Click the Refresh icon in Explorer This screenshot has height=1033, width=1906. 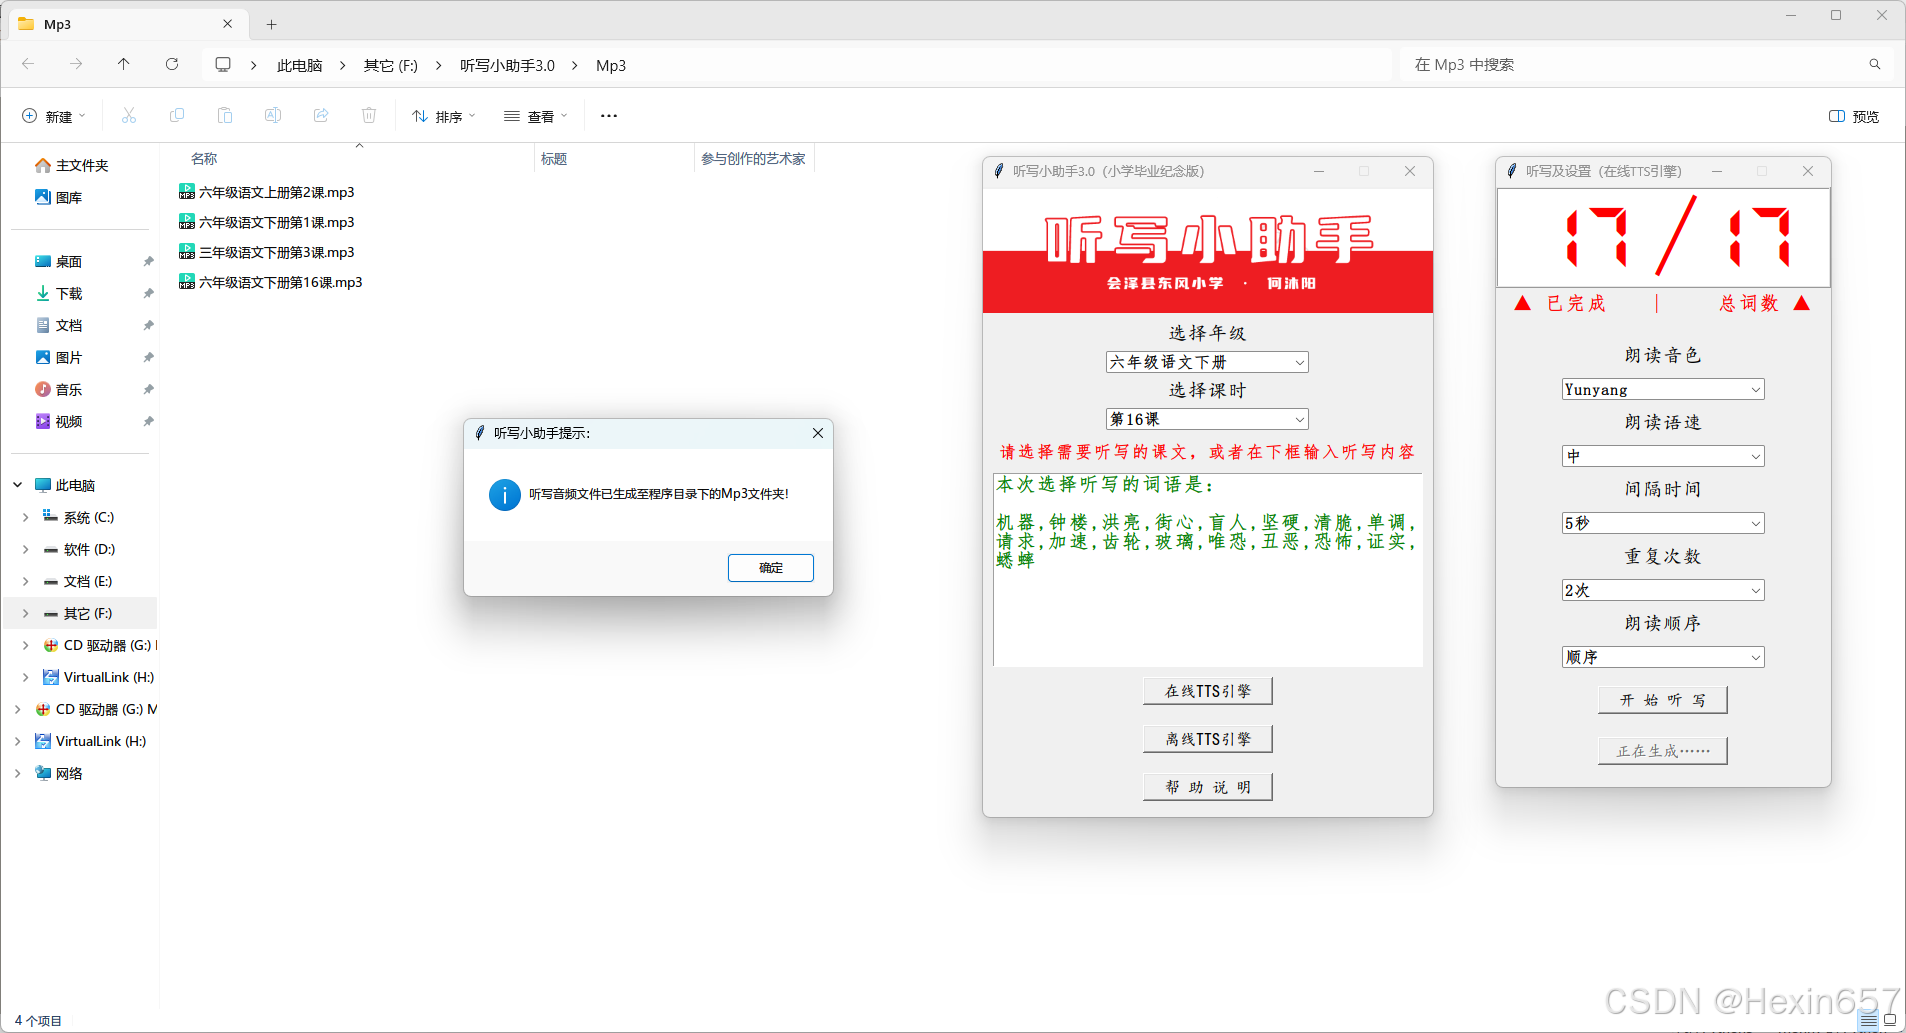pos(172,64)
